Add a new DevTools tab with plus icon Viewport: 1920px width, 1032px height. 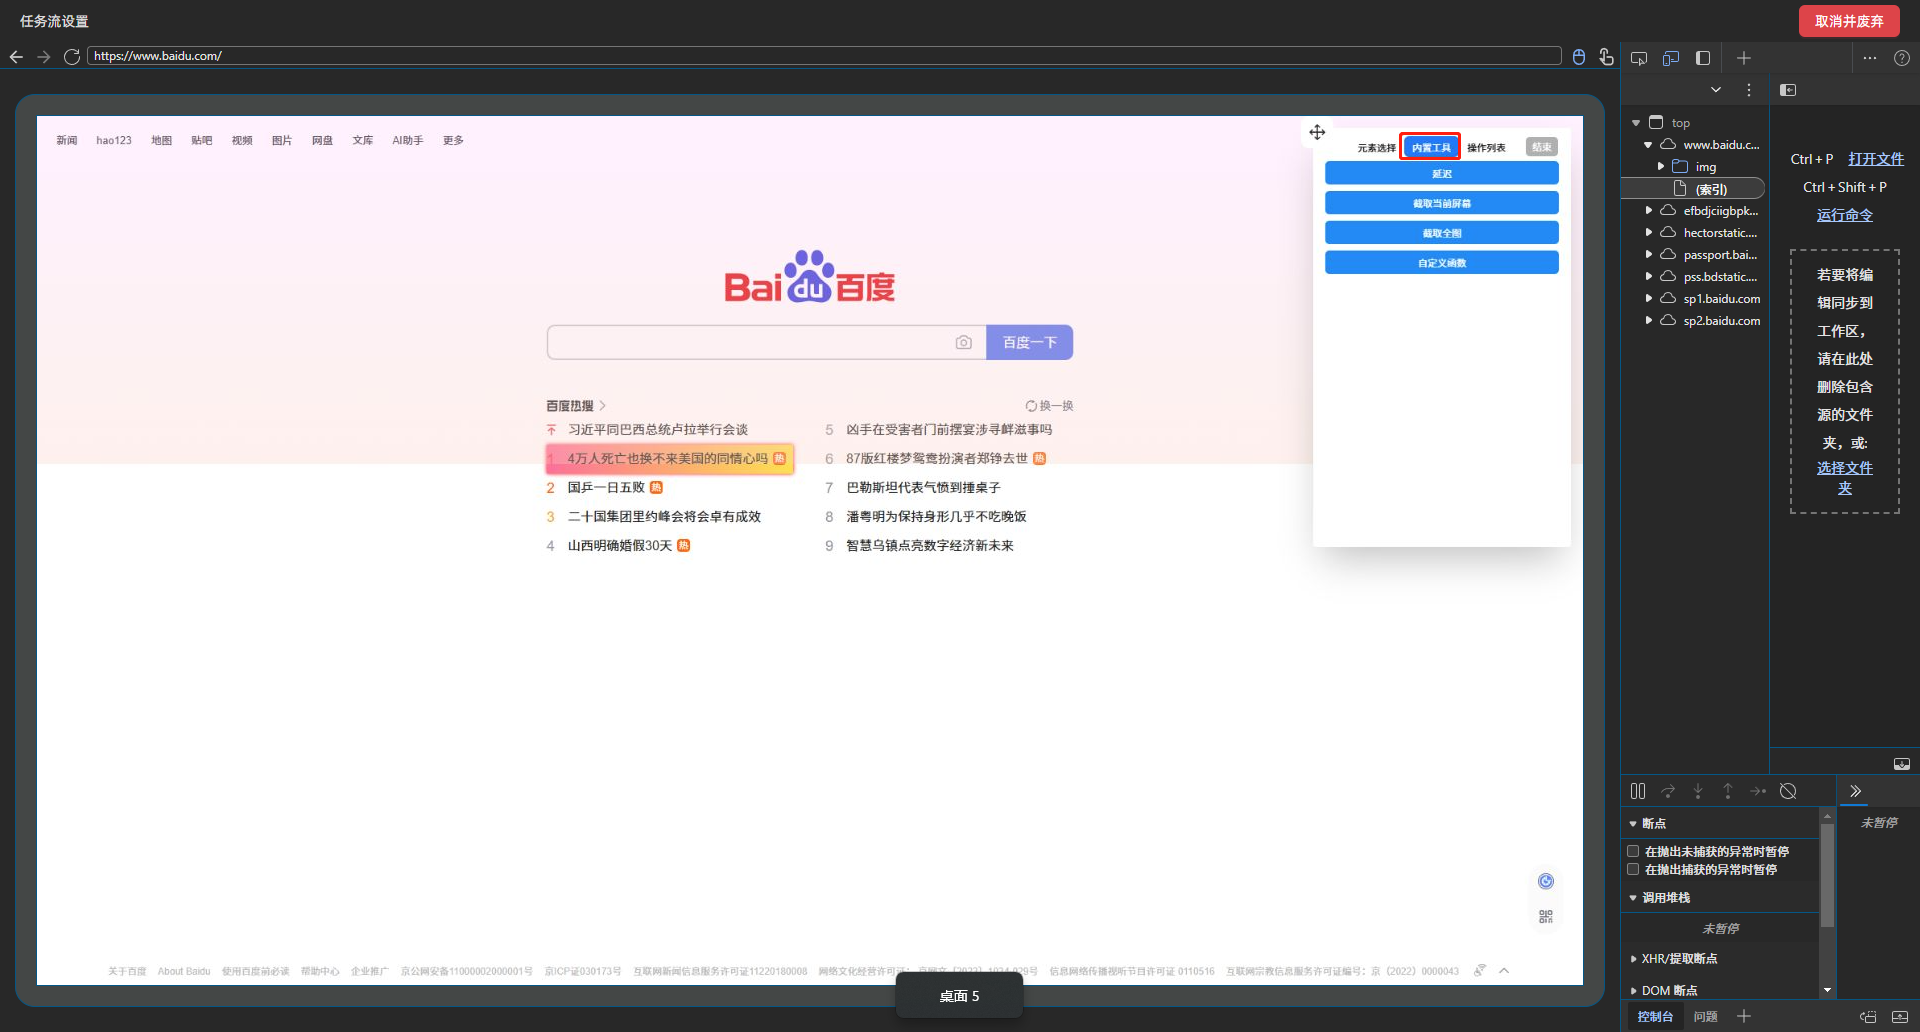(1744, 58)
